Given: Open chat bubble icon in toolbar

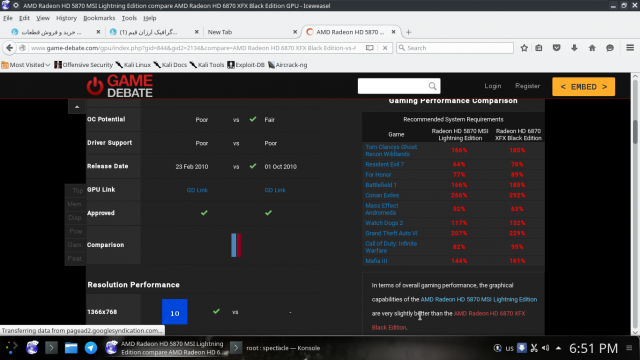Looking at the screenshot, I should coord(610,48).
